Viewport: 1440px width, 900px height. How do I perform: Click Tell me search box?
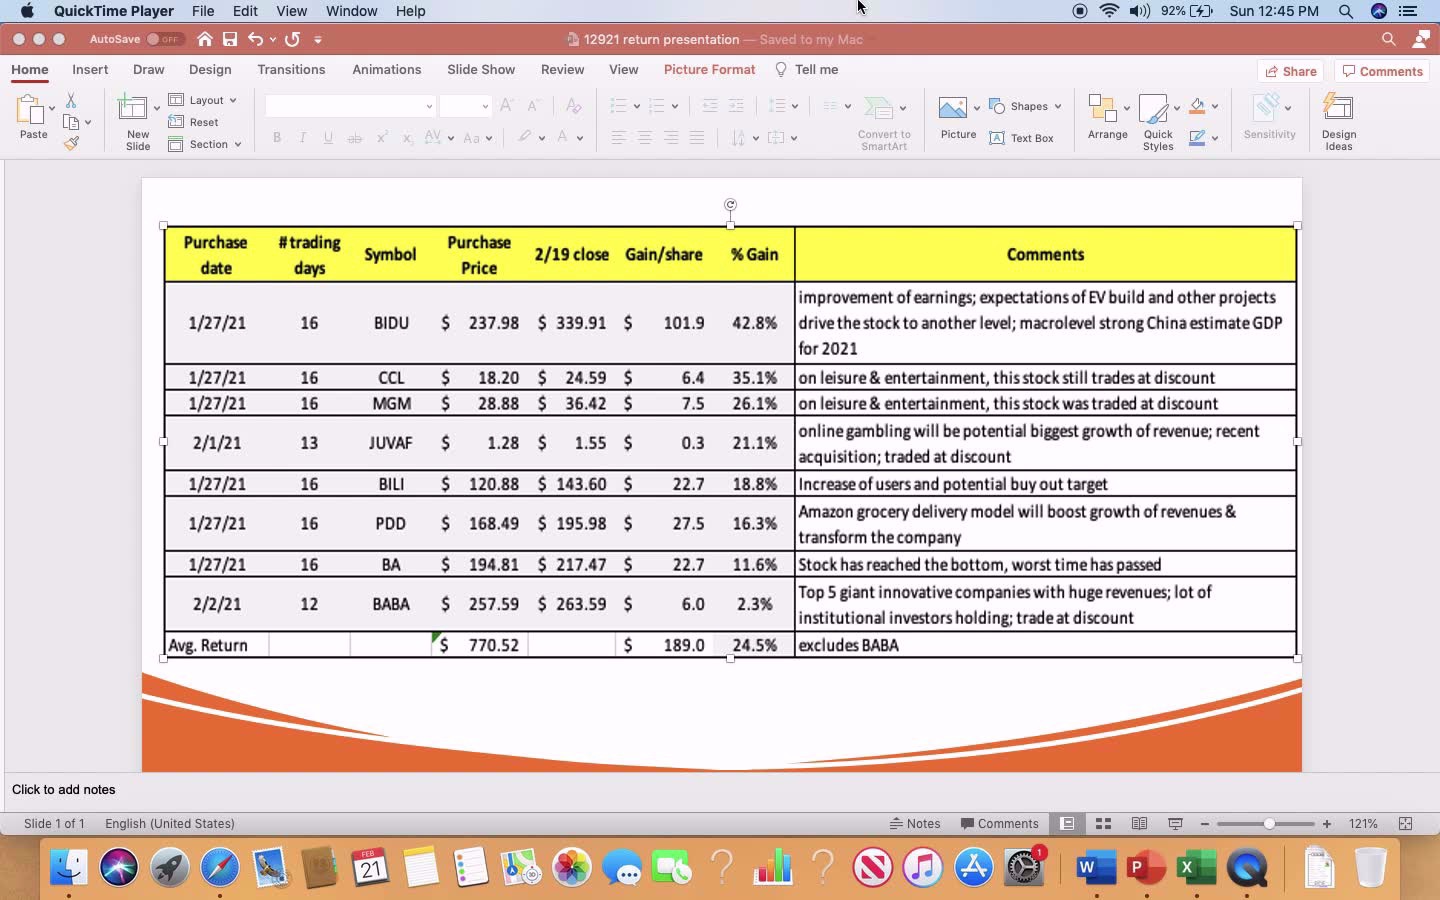pos(807,70)
